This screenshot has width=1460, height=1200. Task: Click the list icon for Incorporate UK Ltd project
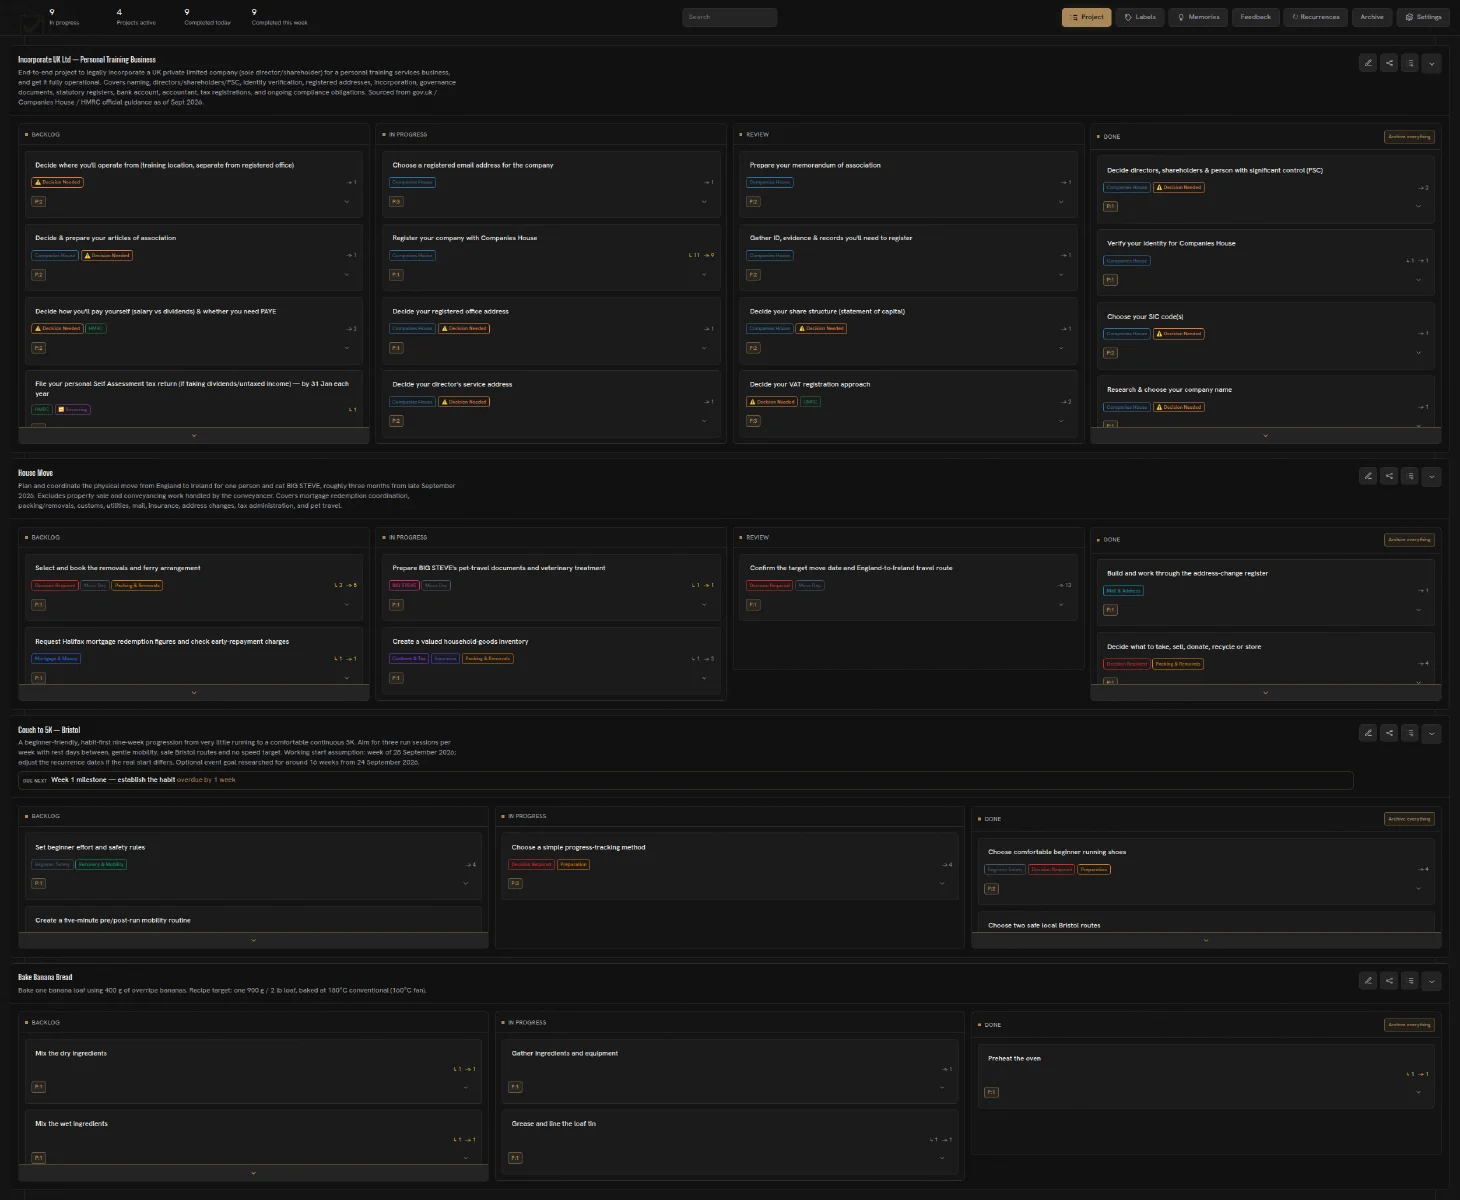click(1410, 63)
